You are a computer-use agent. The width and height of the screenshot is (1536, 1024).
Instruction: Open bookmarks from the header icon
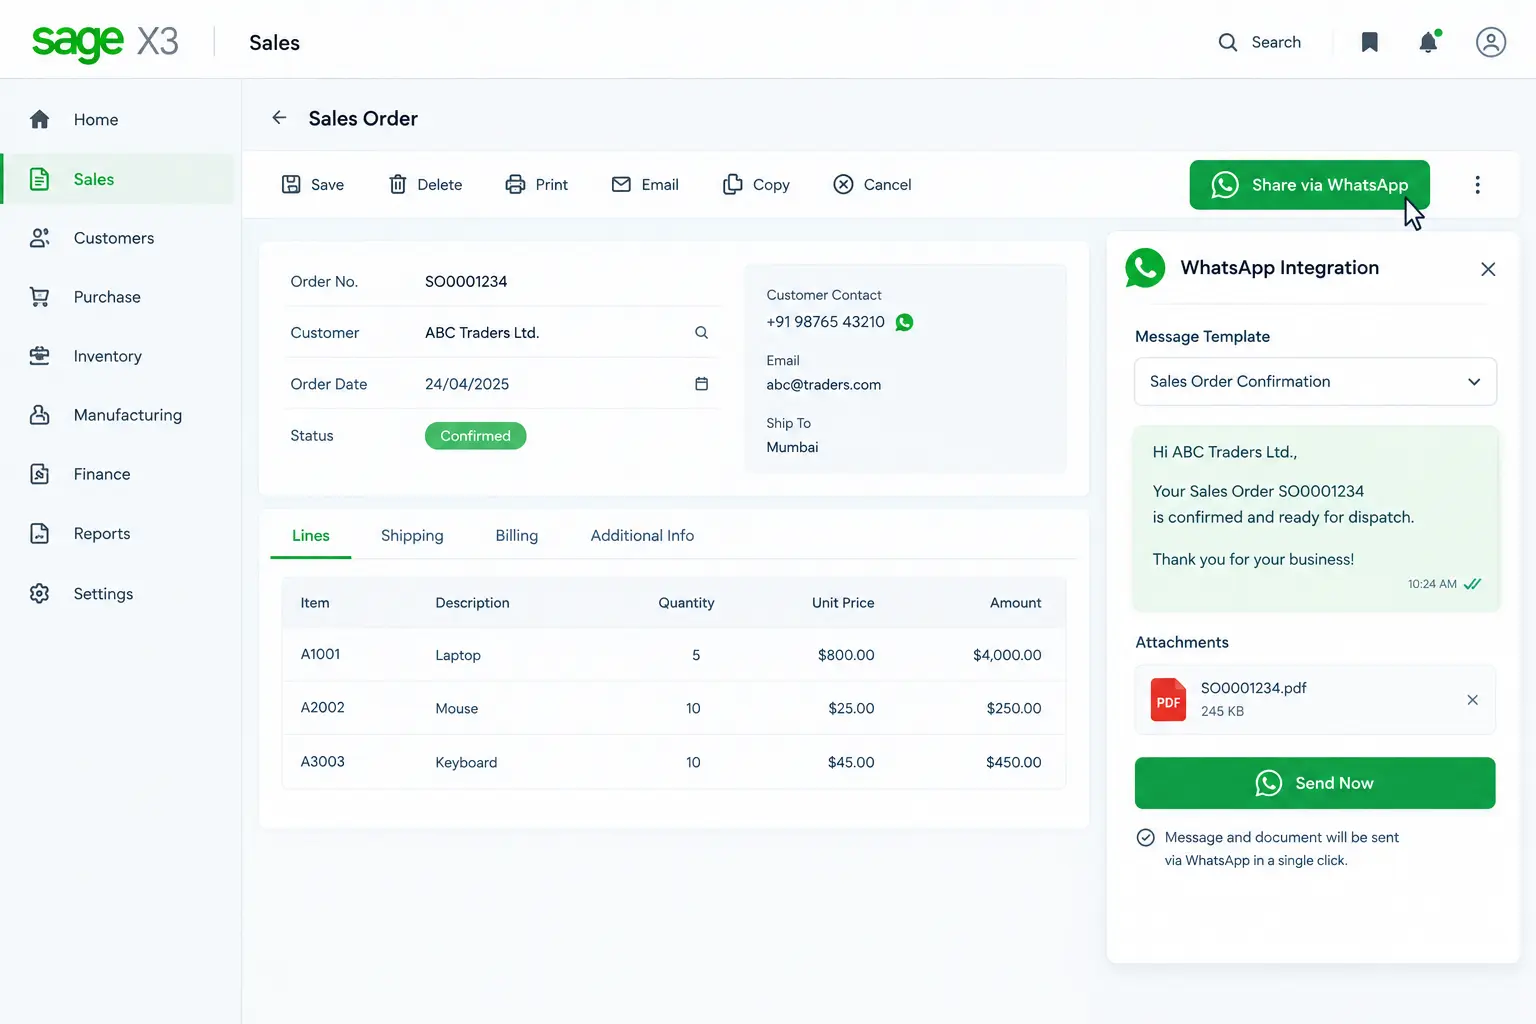click(x=1370, y=42)
